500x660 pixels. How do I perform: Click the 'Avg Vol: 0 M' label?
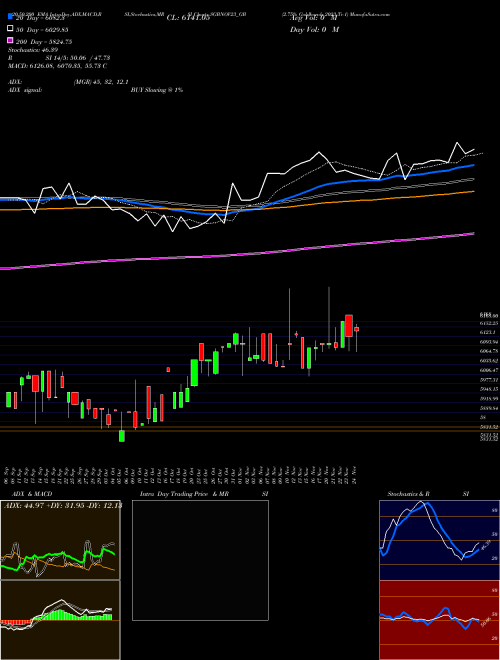[314, 18]
